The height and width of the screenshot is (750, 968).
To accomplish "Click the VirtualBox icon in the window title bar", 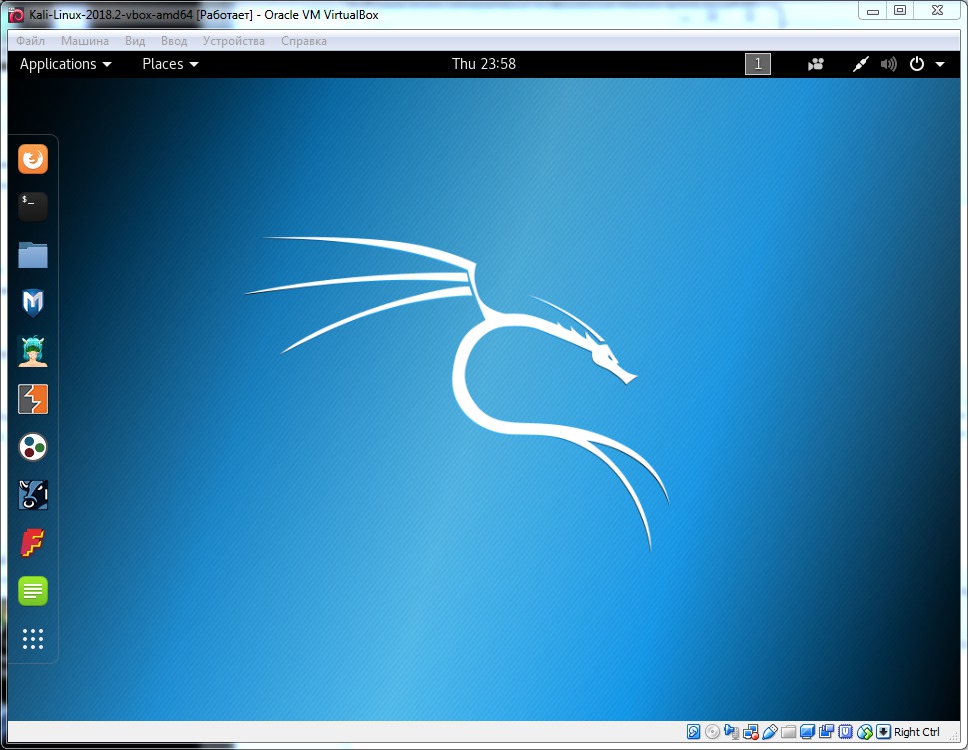I will tap(16, 14).
